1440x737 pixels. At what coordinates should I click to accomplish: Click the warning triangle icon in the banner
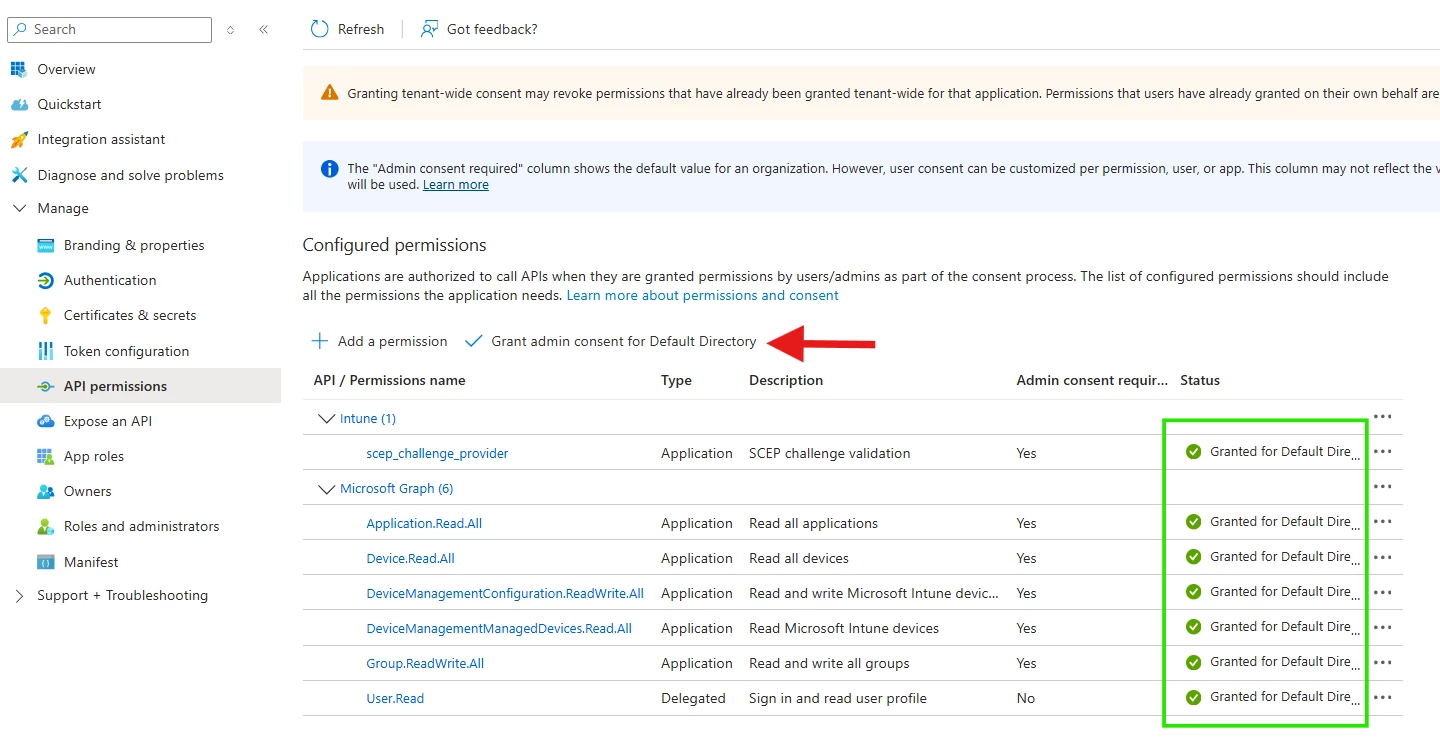pyautogui.click(x=330, y=93)
